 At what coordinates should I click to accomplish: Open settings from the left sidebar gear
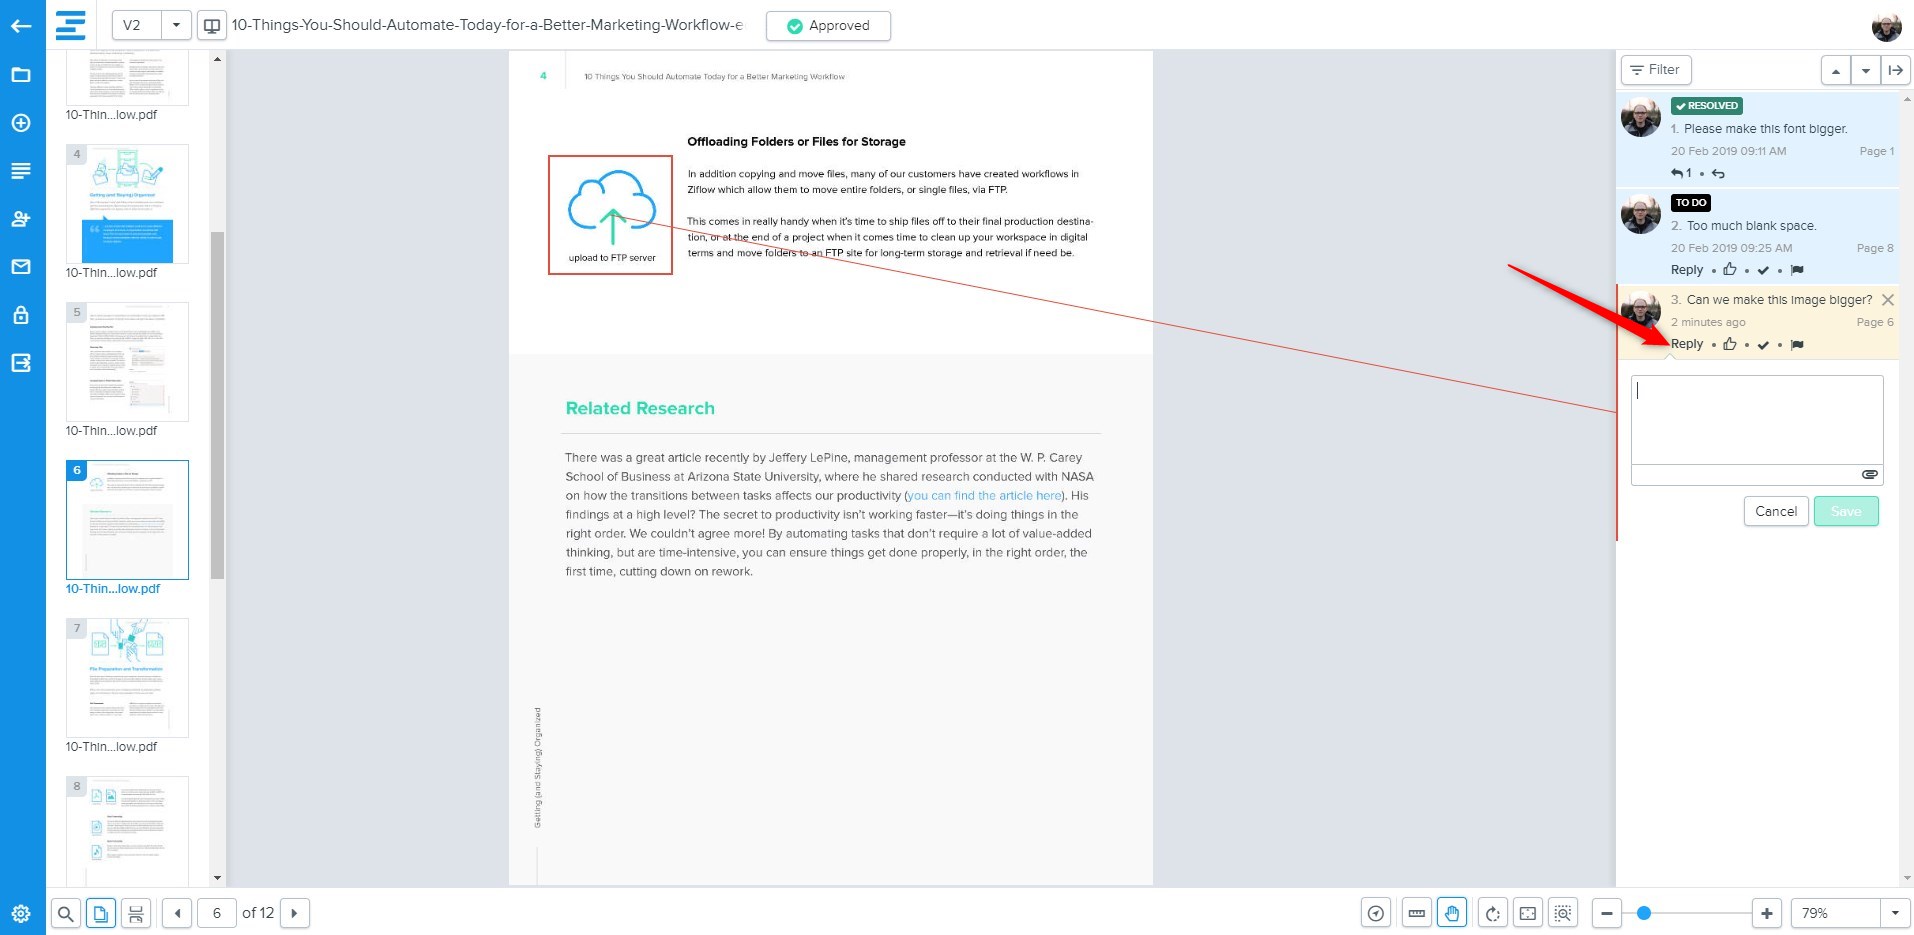coord(21,913)
